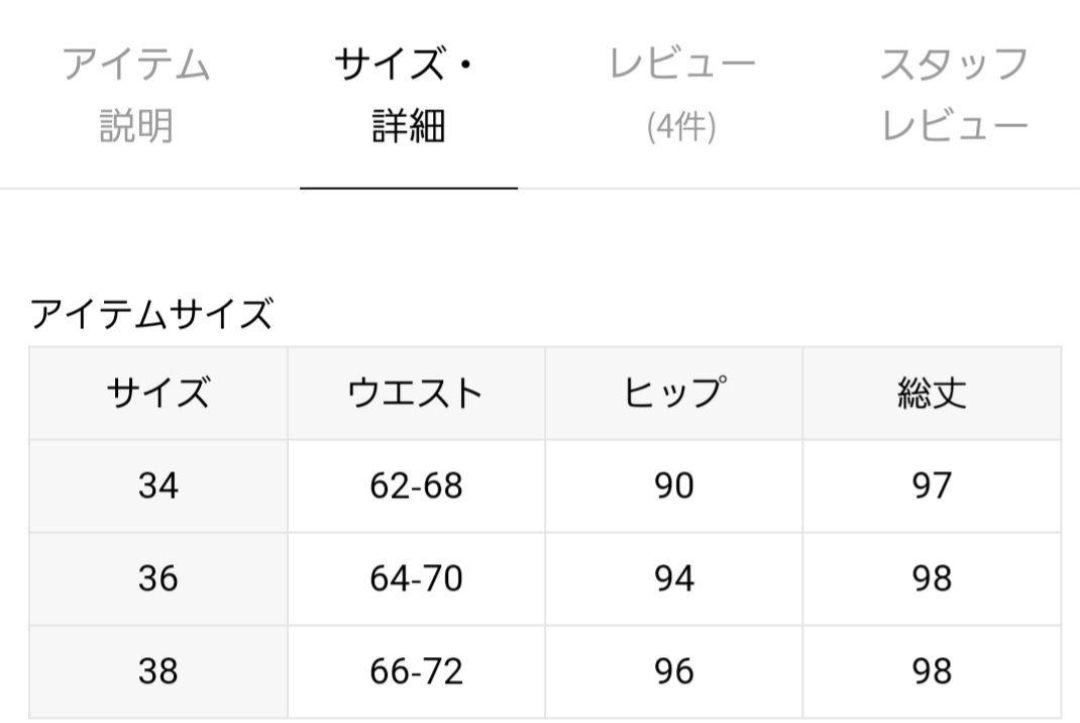
Task: Click the hip value 94
Action: tap(674, 579)
